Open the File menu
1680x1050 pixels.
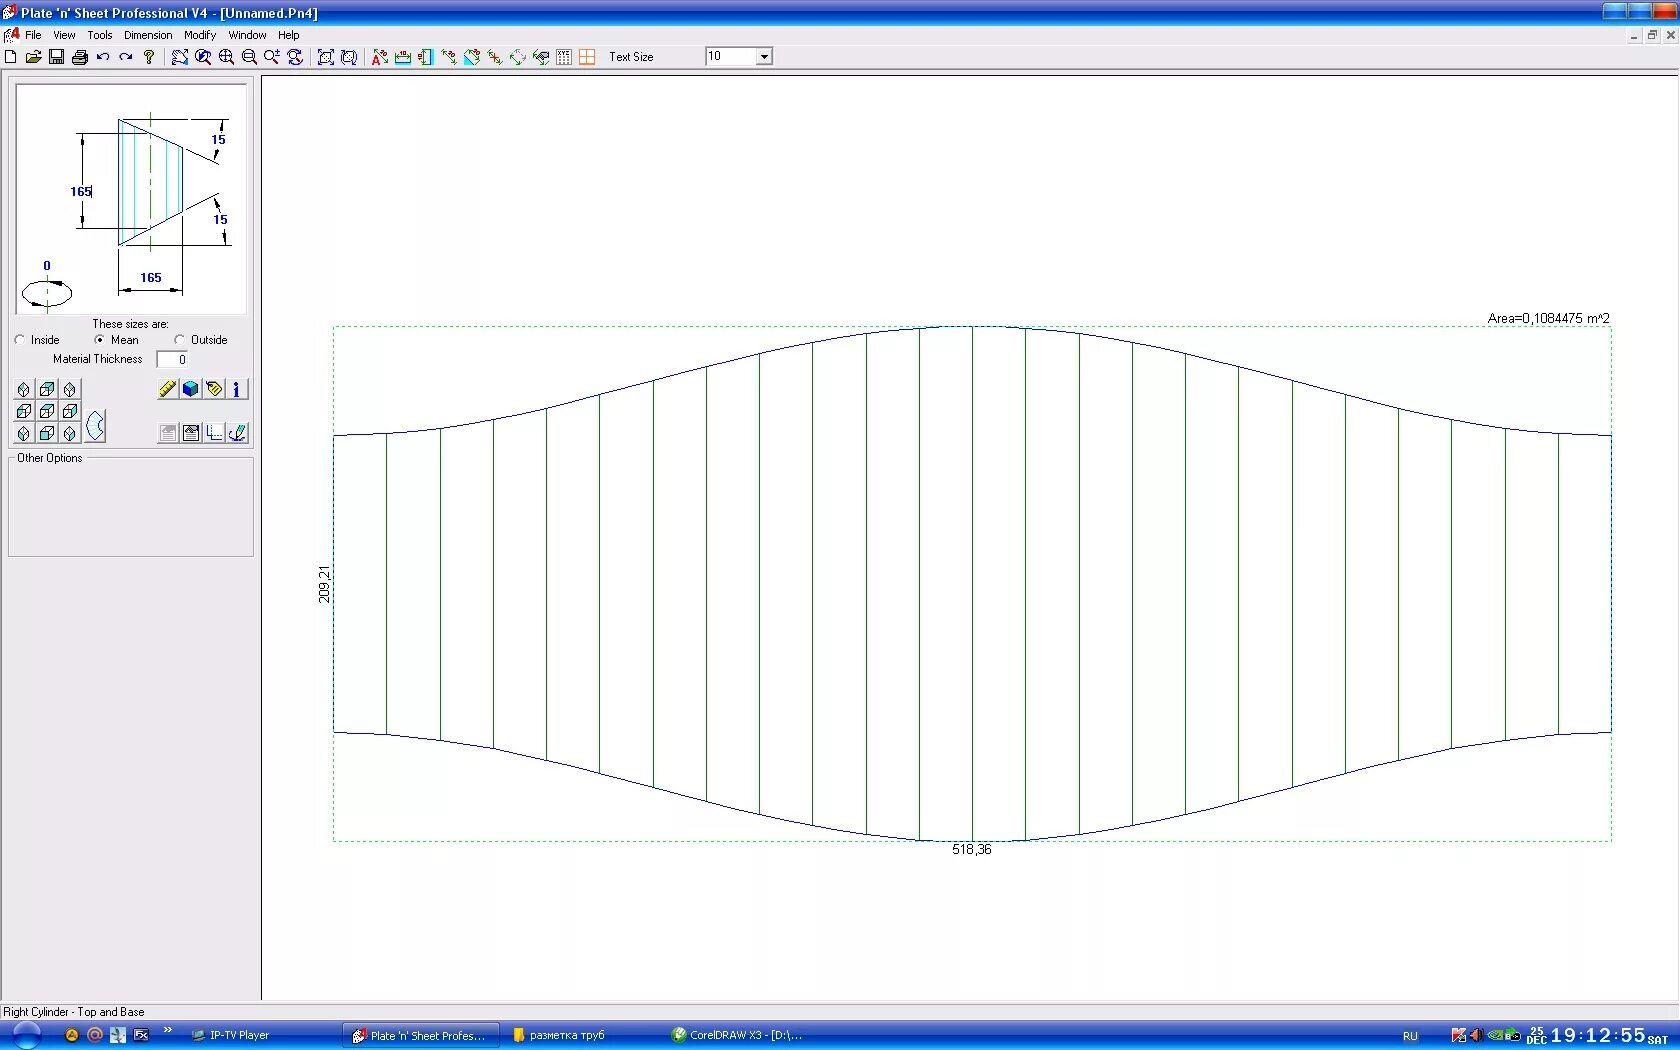[x=33, y=35]
